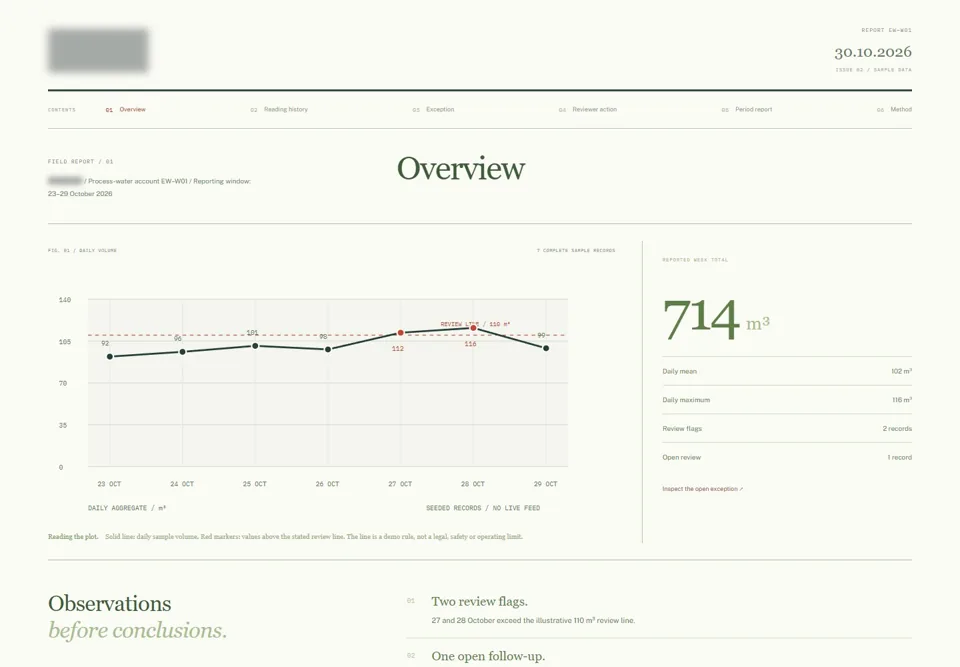
Task: Click the 'SEEDED RECORDS / NO LIVE FEED' note
Action: coord(483,508)
